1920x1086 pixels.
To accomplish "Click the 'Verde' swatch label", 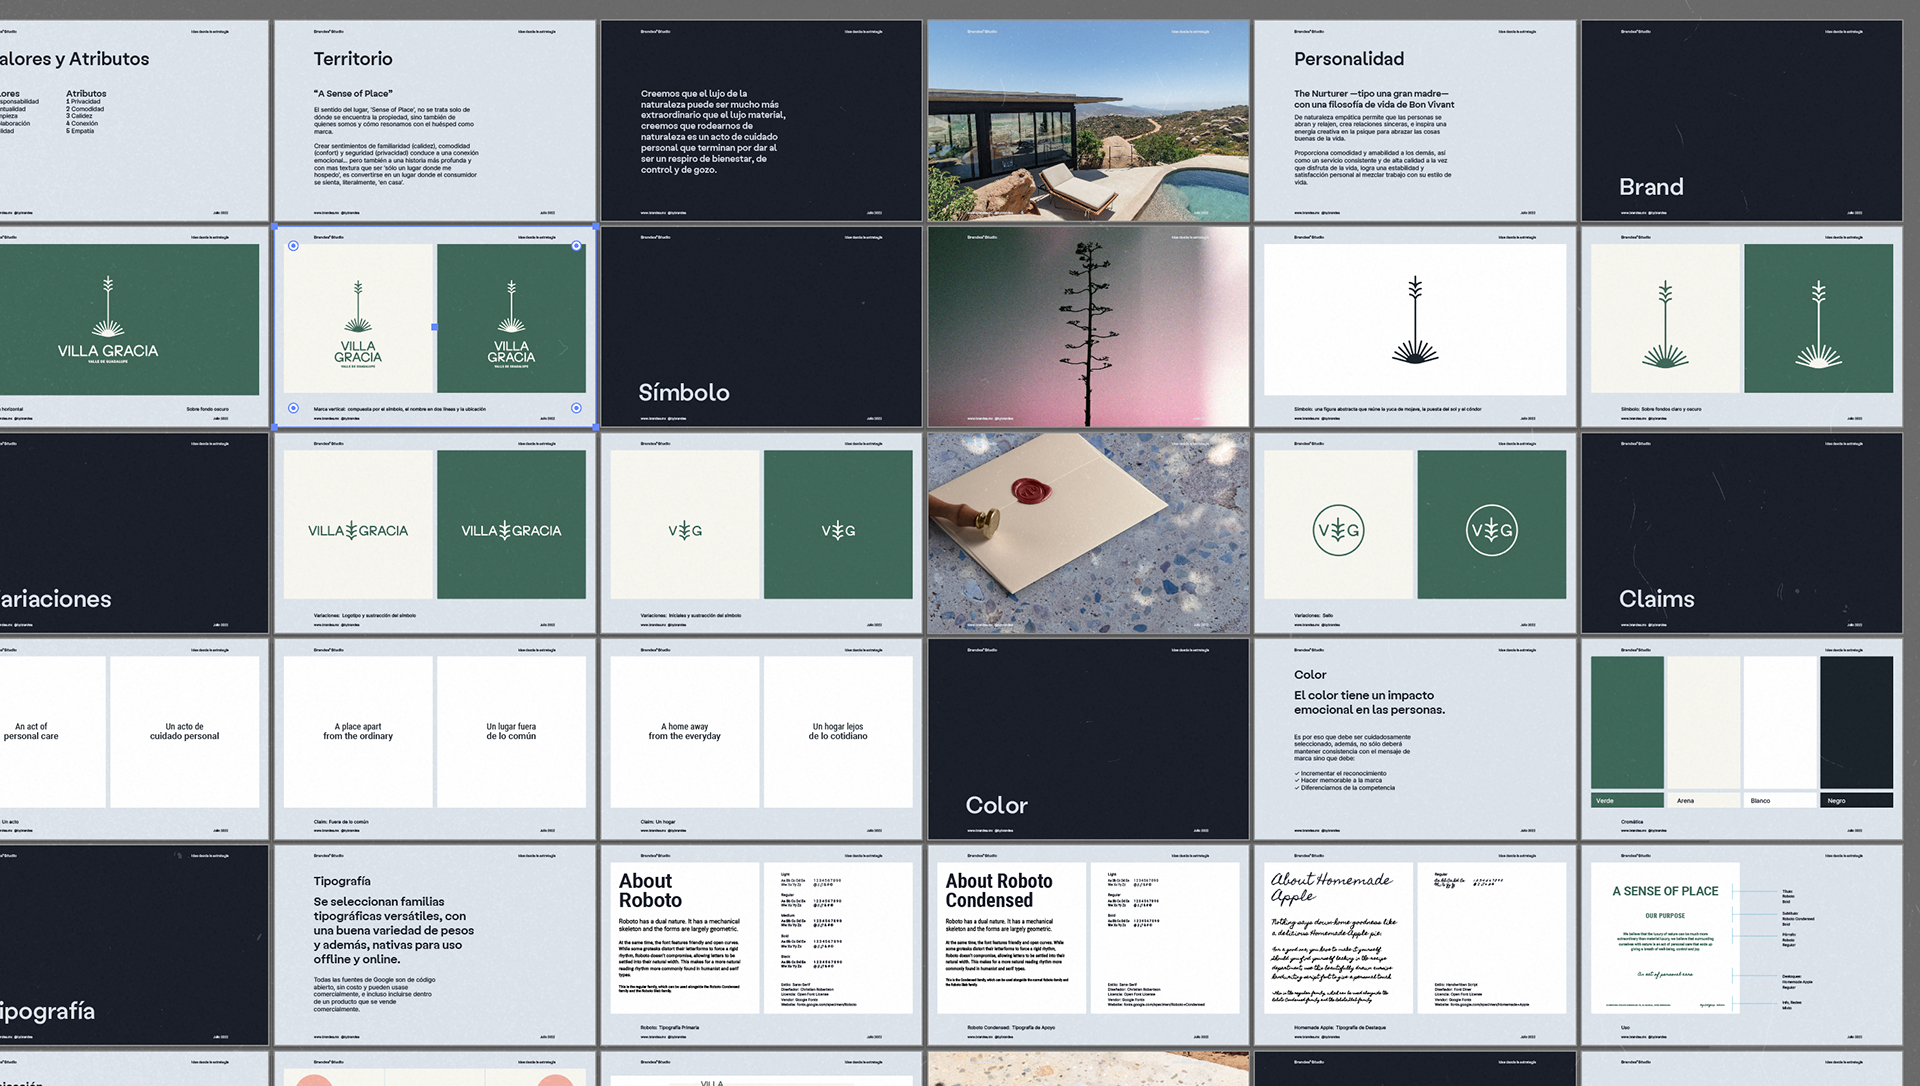I will [1605, 801].
